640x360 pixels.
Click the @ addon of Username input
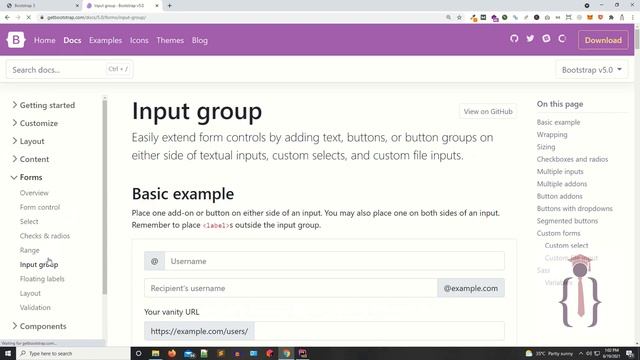[154, 261]
